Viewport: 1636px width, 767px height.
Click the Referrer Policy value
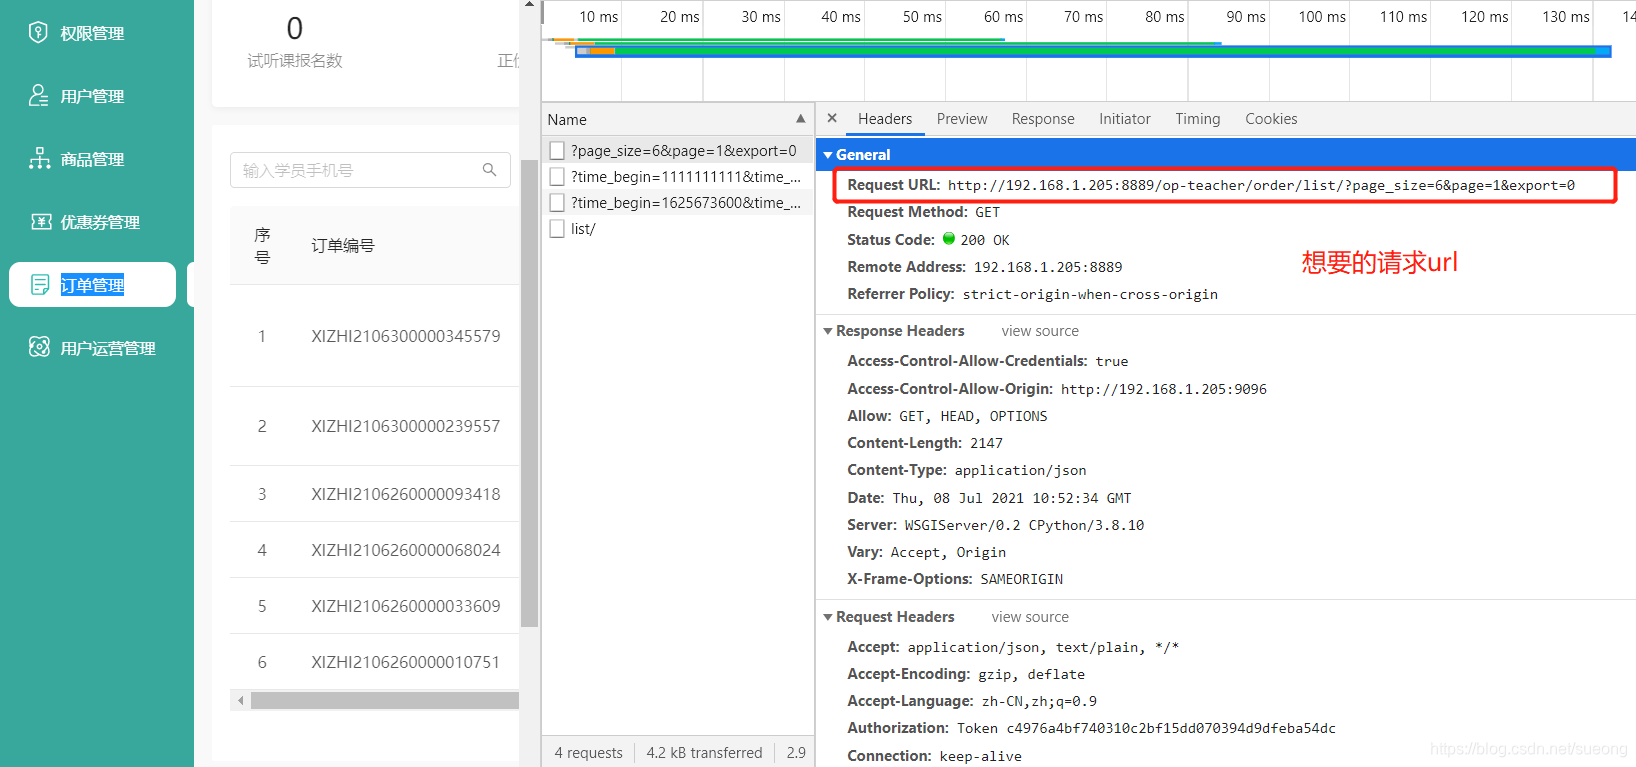1090,294
